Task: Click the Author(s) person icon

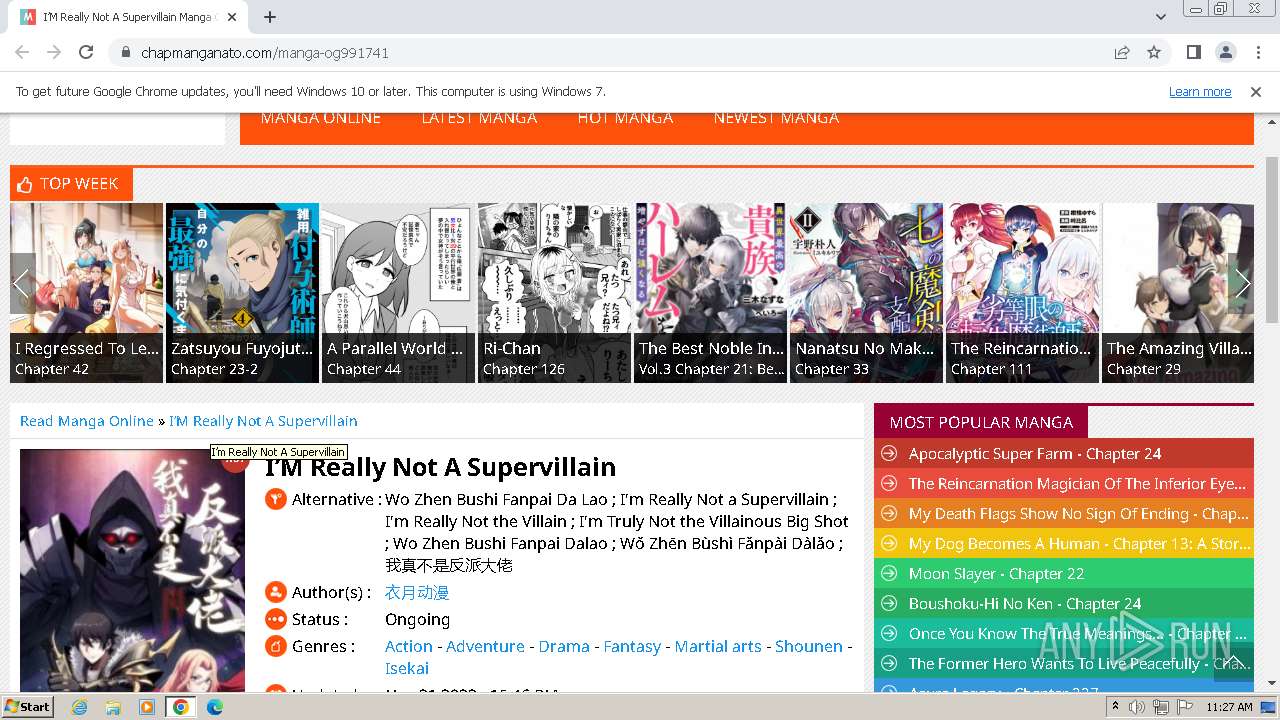Action: pos(276,592)
